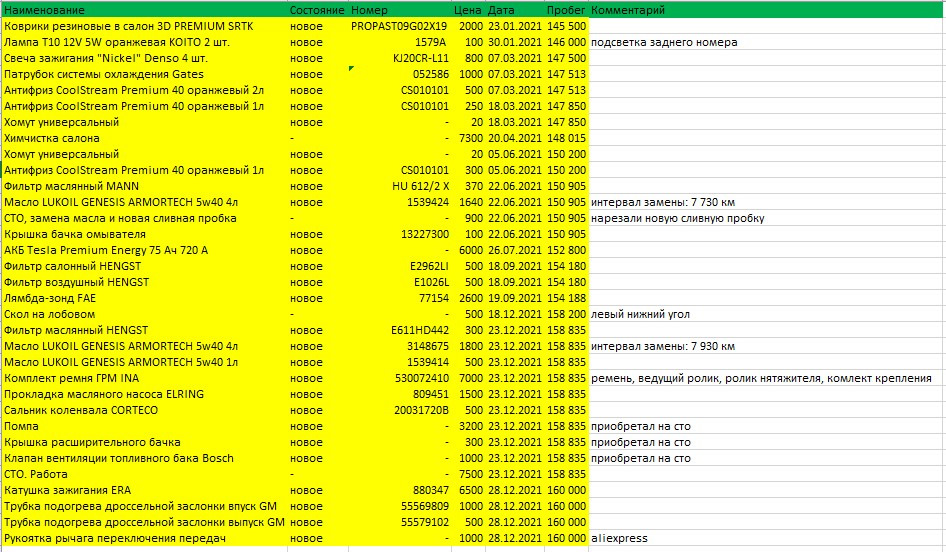Select number cell "052586" with error indicator
This screenshot has width=946, height=552.
pos(399,74)
